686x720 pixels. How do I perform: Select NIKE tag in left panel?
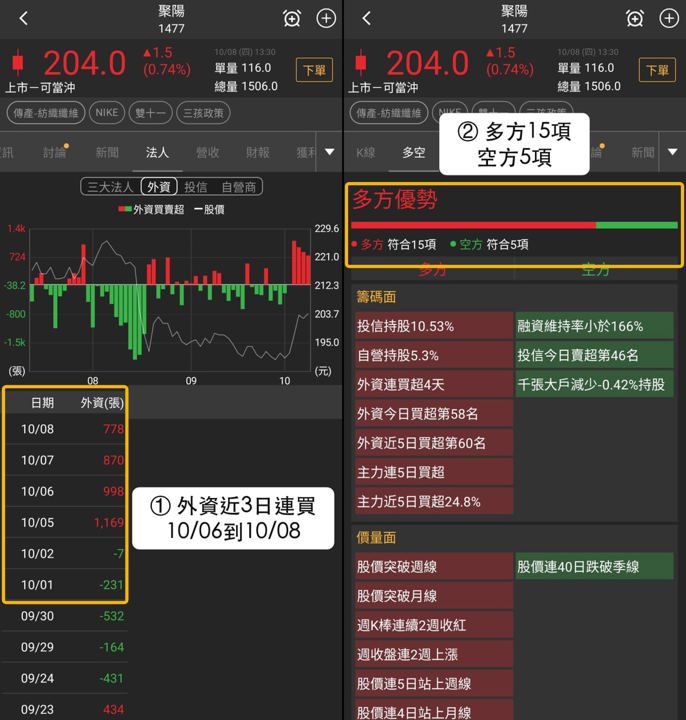point(107,113)
